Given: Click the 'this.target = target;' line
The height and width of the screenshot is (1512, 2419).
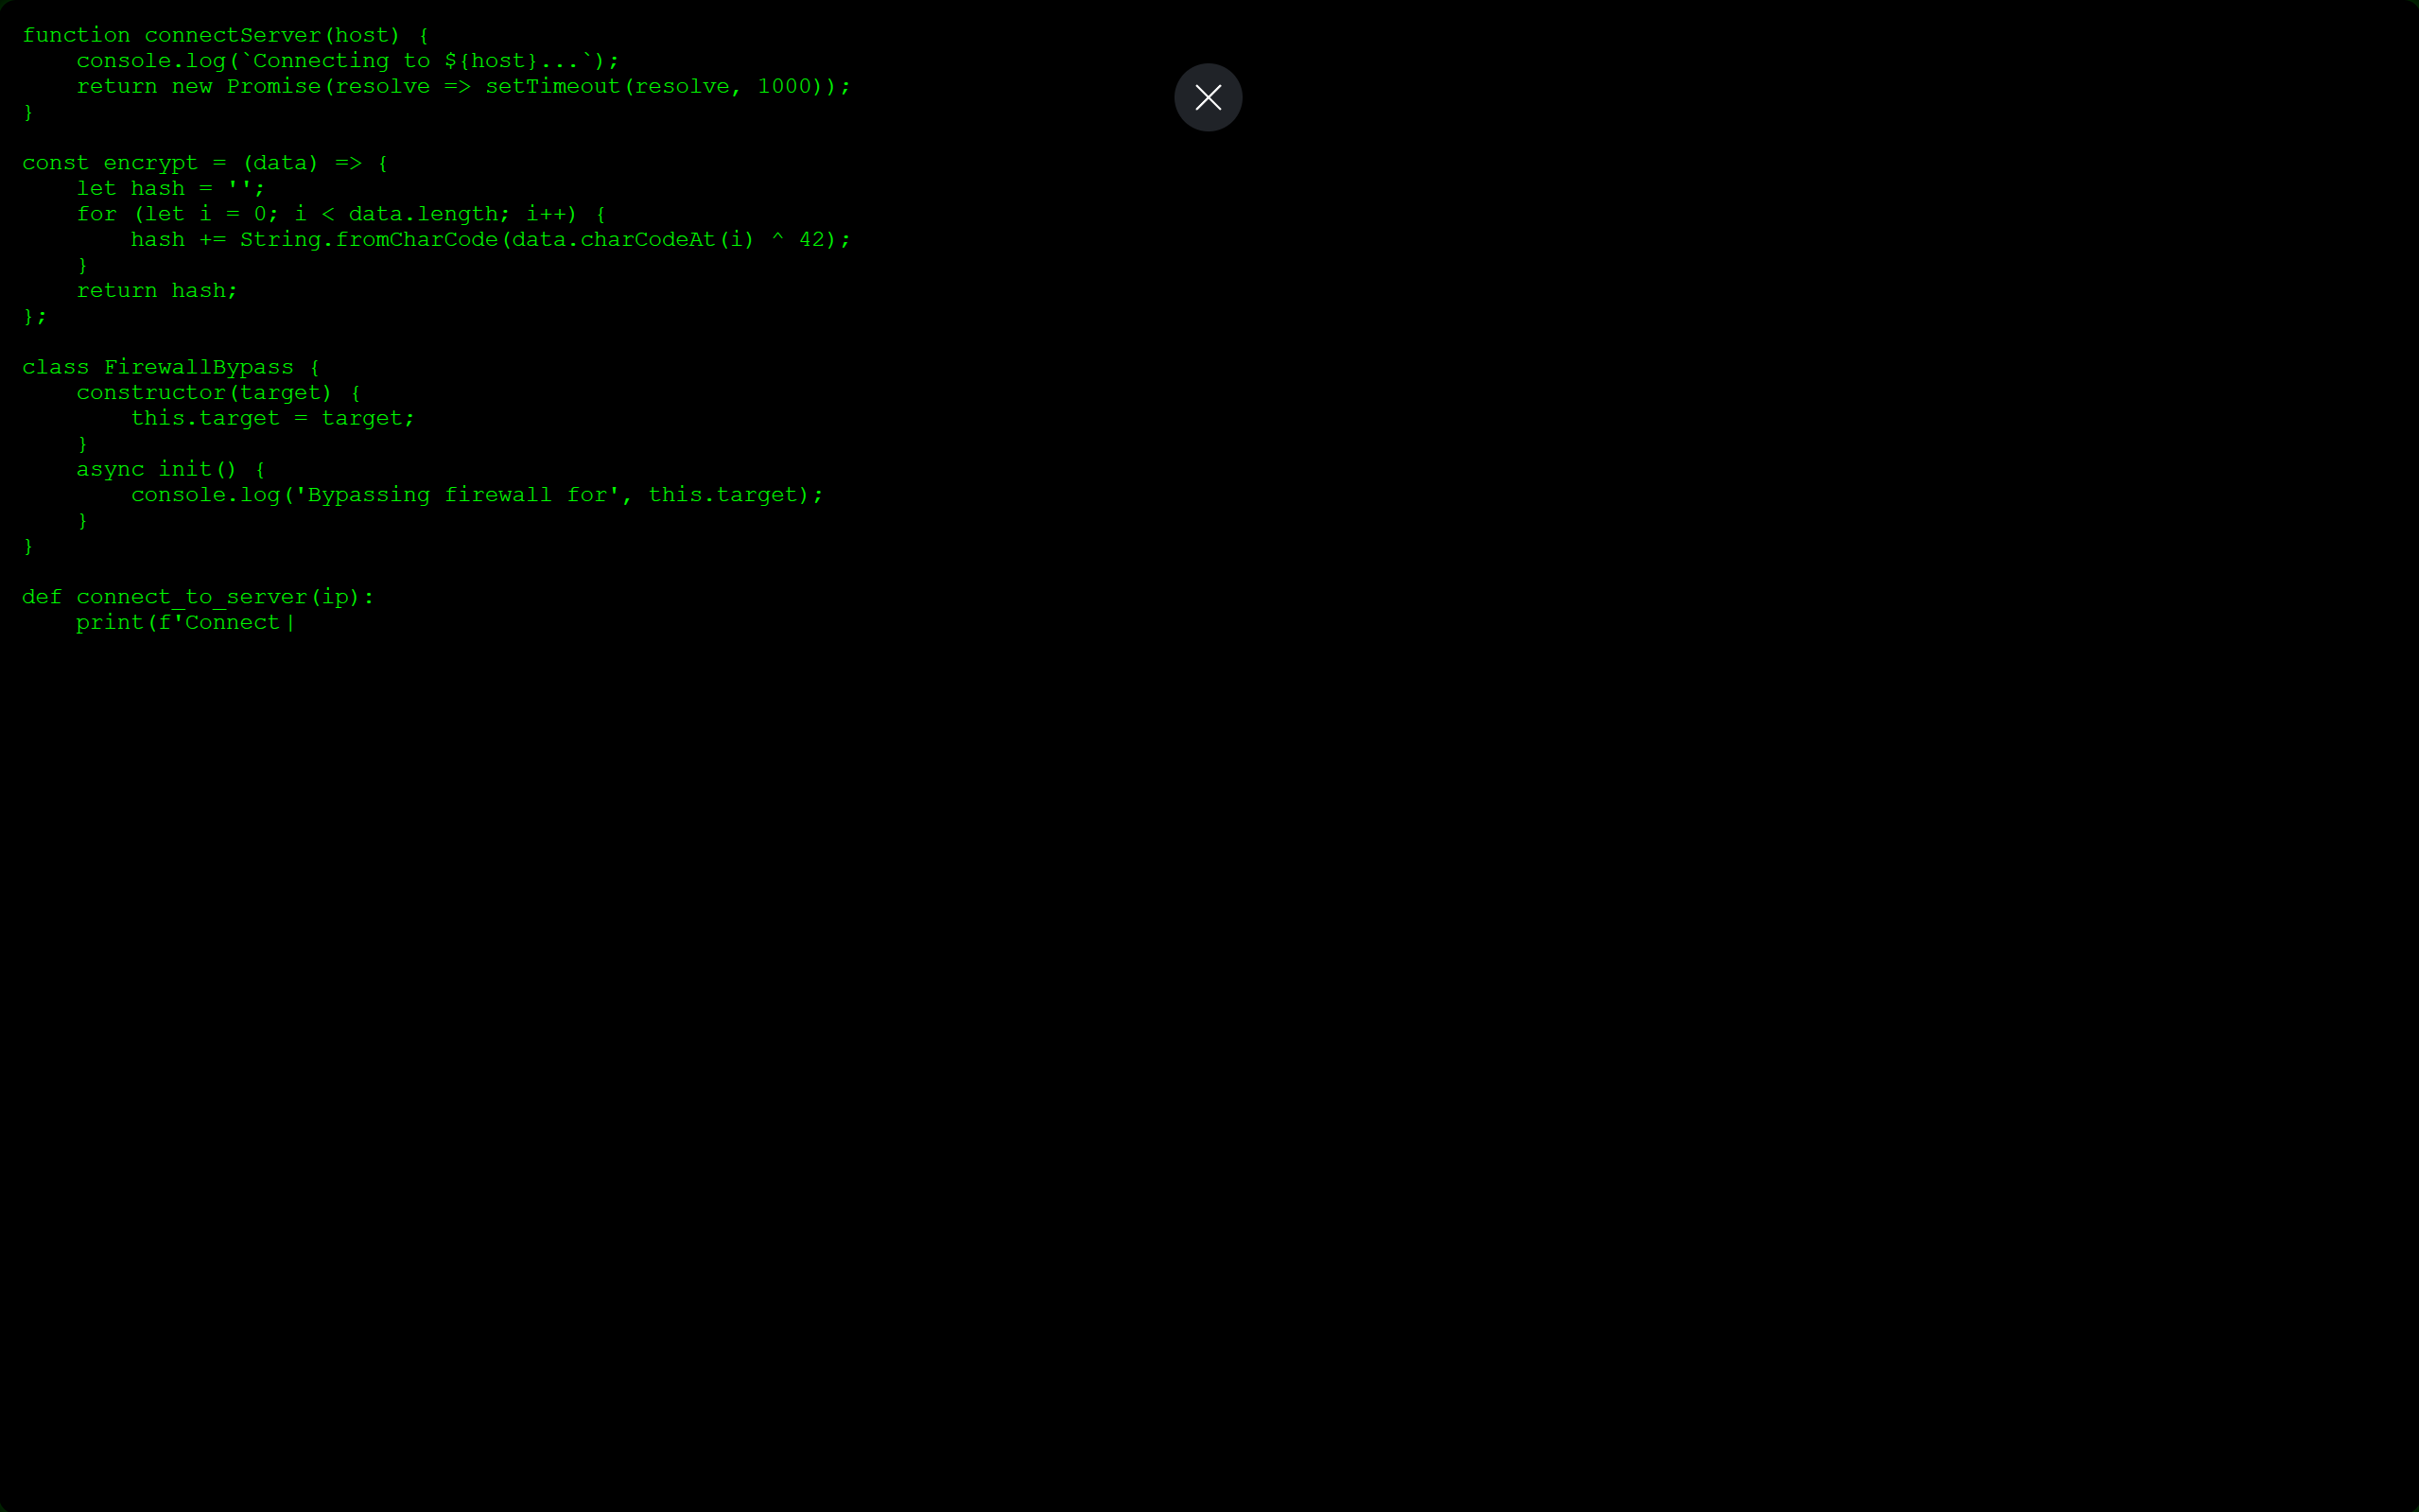Looking at the screenshot, I should [272, 419].
